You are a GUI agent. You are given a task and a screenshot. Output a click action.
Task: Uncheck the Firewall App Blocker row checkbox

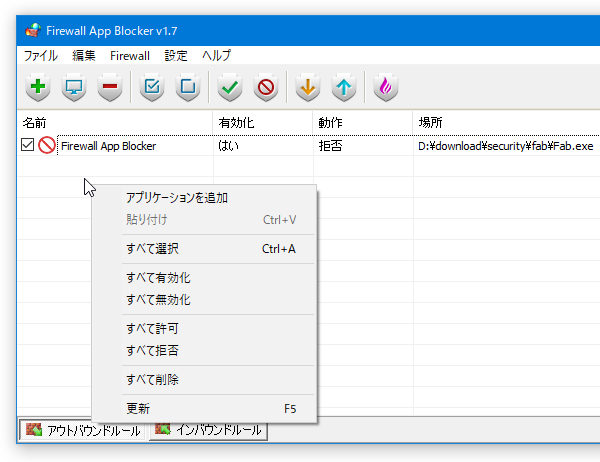(x=28, y=145)
